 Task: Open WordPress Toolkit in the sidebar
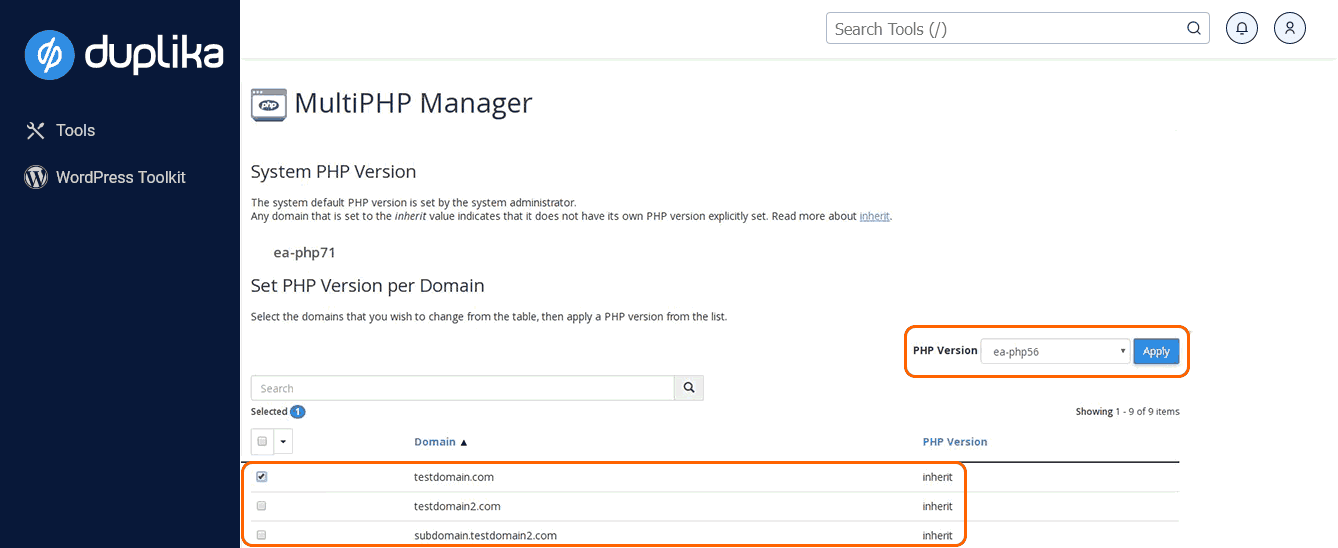tap(105, 177)
